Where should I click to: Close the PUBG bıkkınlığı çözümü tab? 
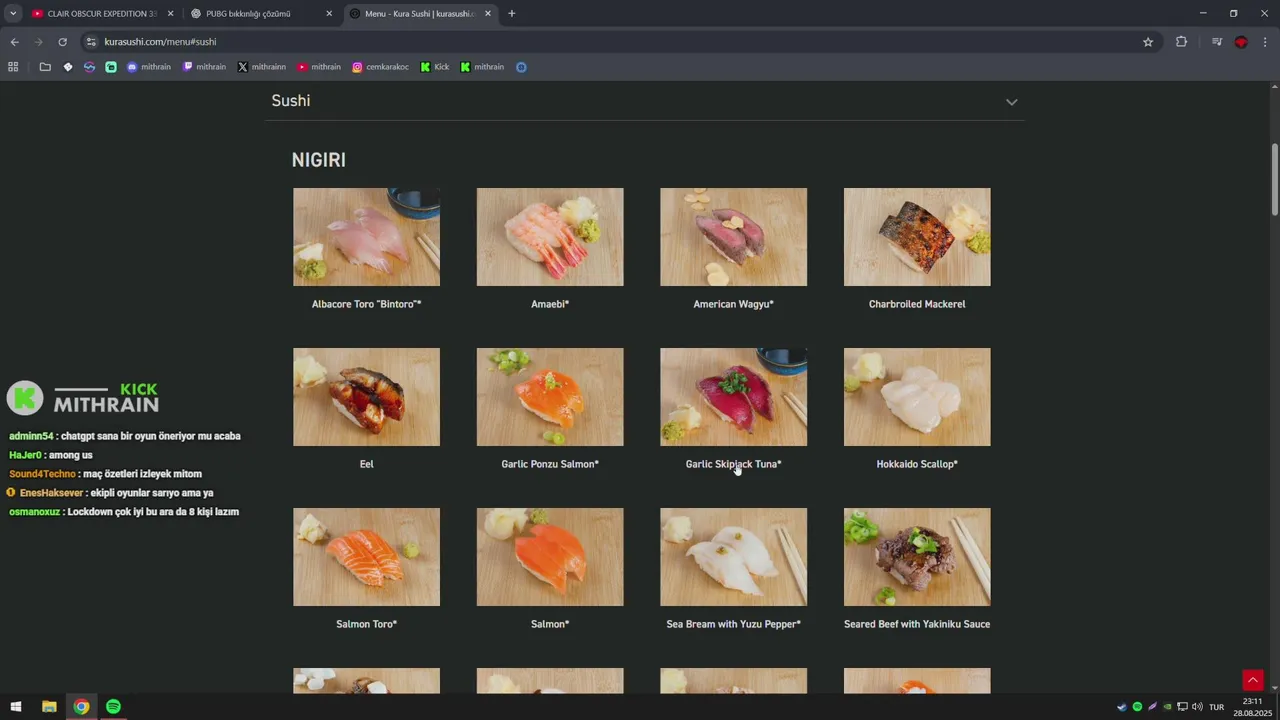click(x=329, y=14)
